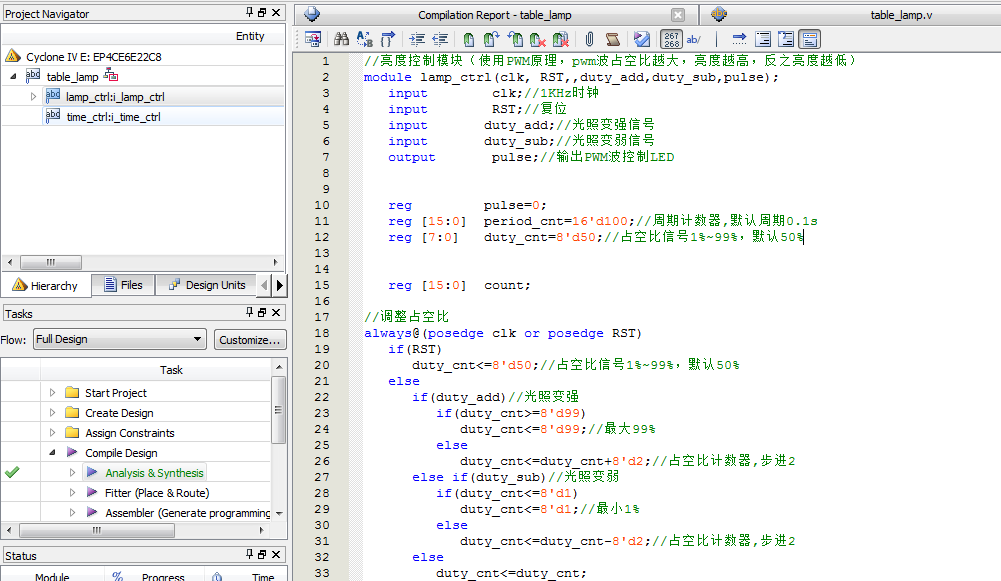Screen dimensions: 1001x581
Task: Click the highlighted window-panel icon ending the editor toolbar
Action: 809,40
